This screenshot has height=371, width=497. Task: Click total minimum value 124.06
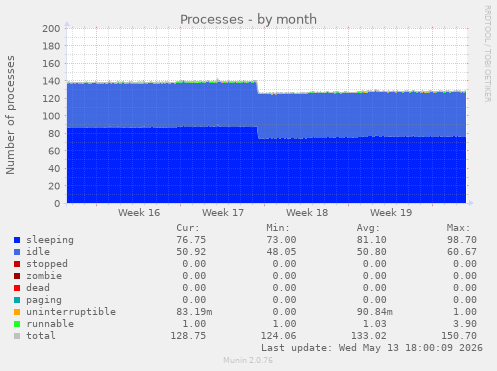point(278,336)
